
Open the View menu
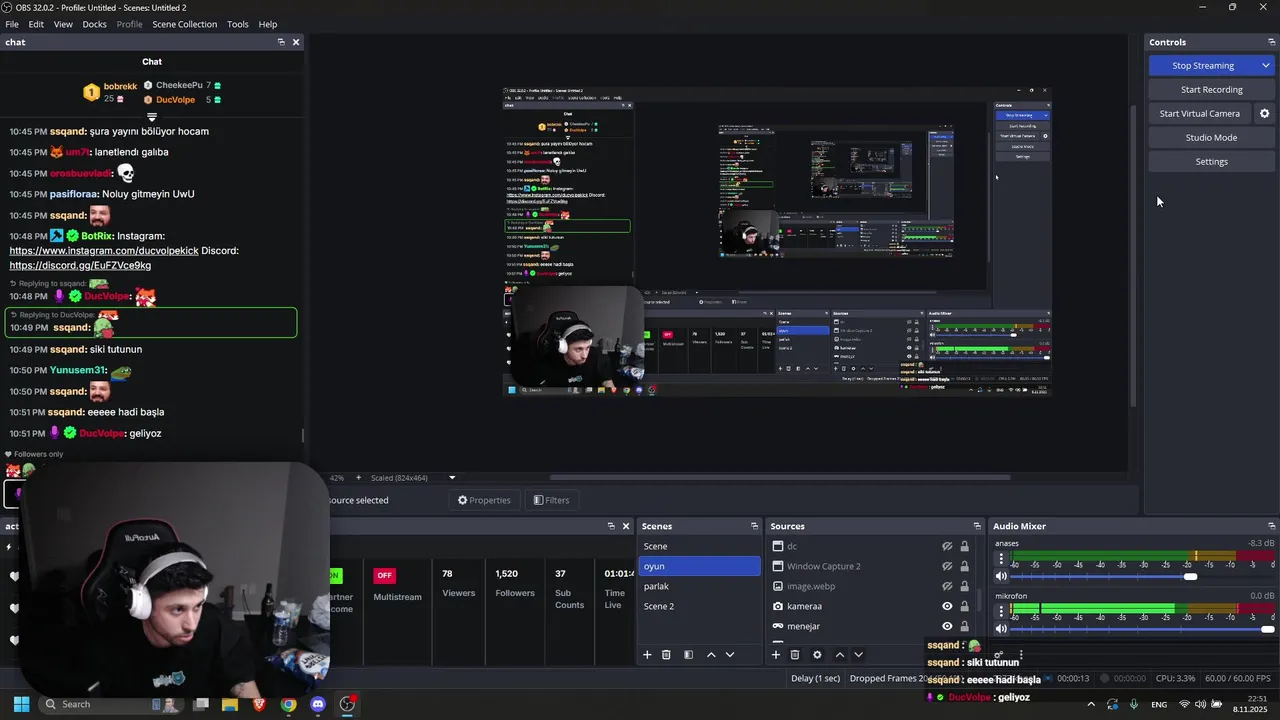pyautogui.click(x=63, y=24)
